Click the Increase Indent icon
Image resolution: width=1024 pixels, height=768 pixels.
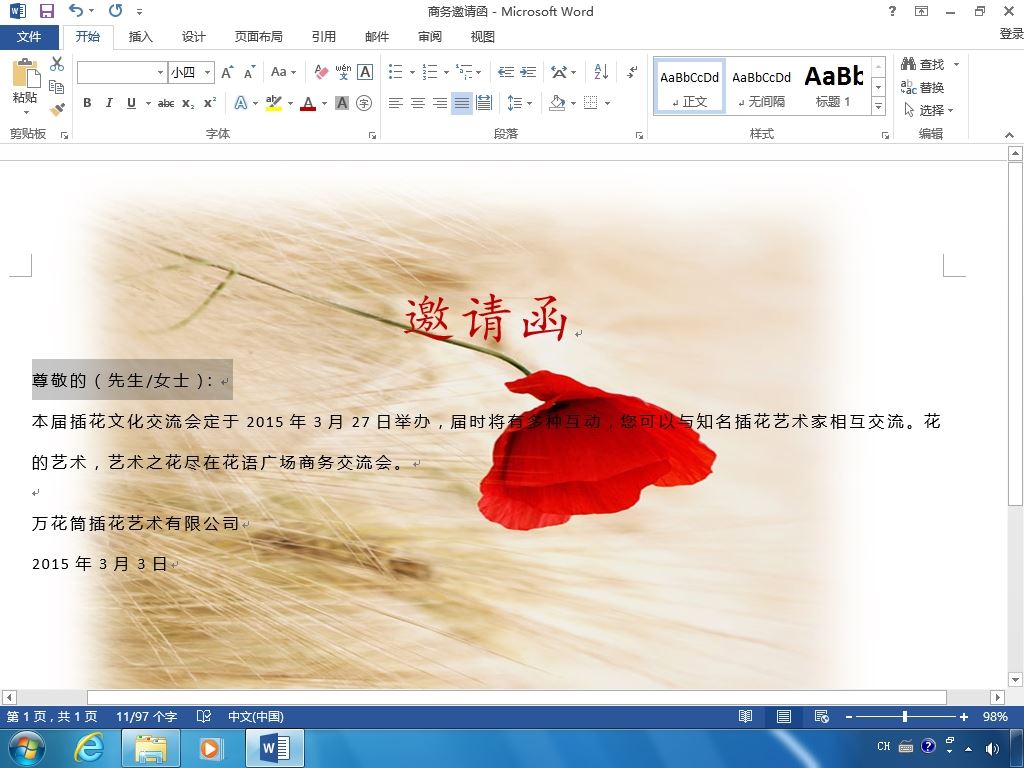[x=528, y=72]
